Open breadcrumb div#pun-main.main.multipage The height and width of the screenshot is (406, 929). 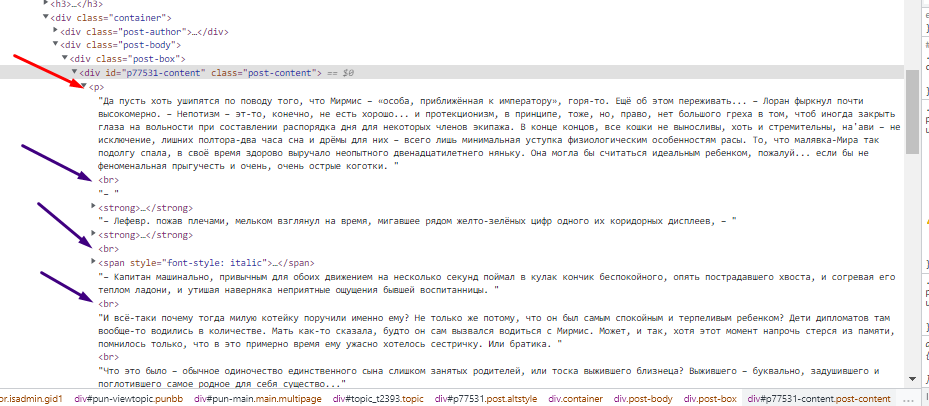258,399
